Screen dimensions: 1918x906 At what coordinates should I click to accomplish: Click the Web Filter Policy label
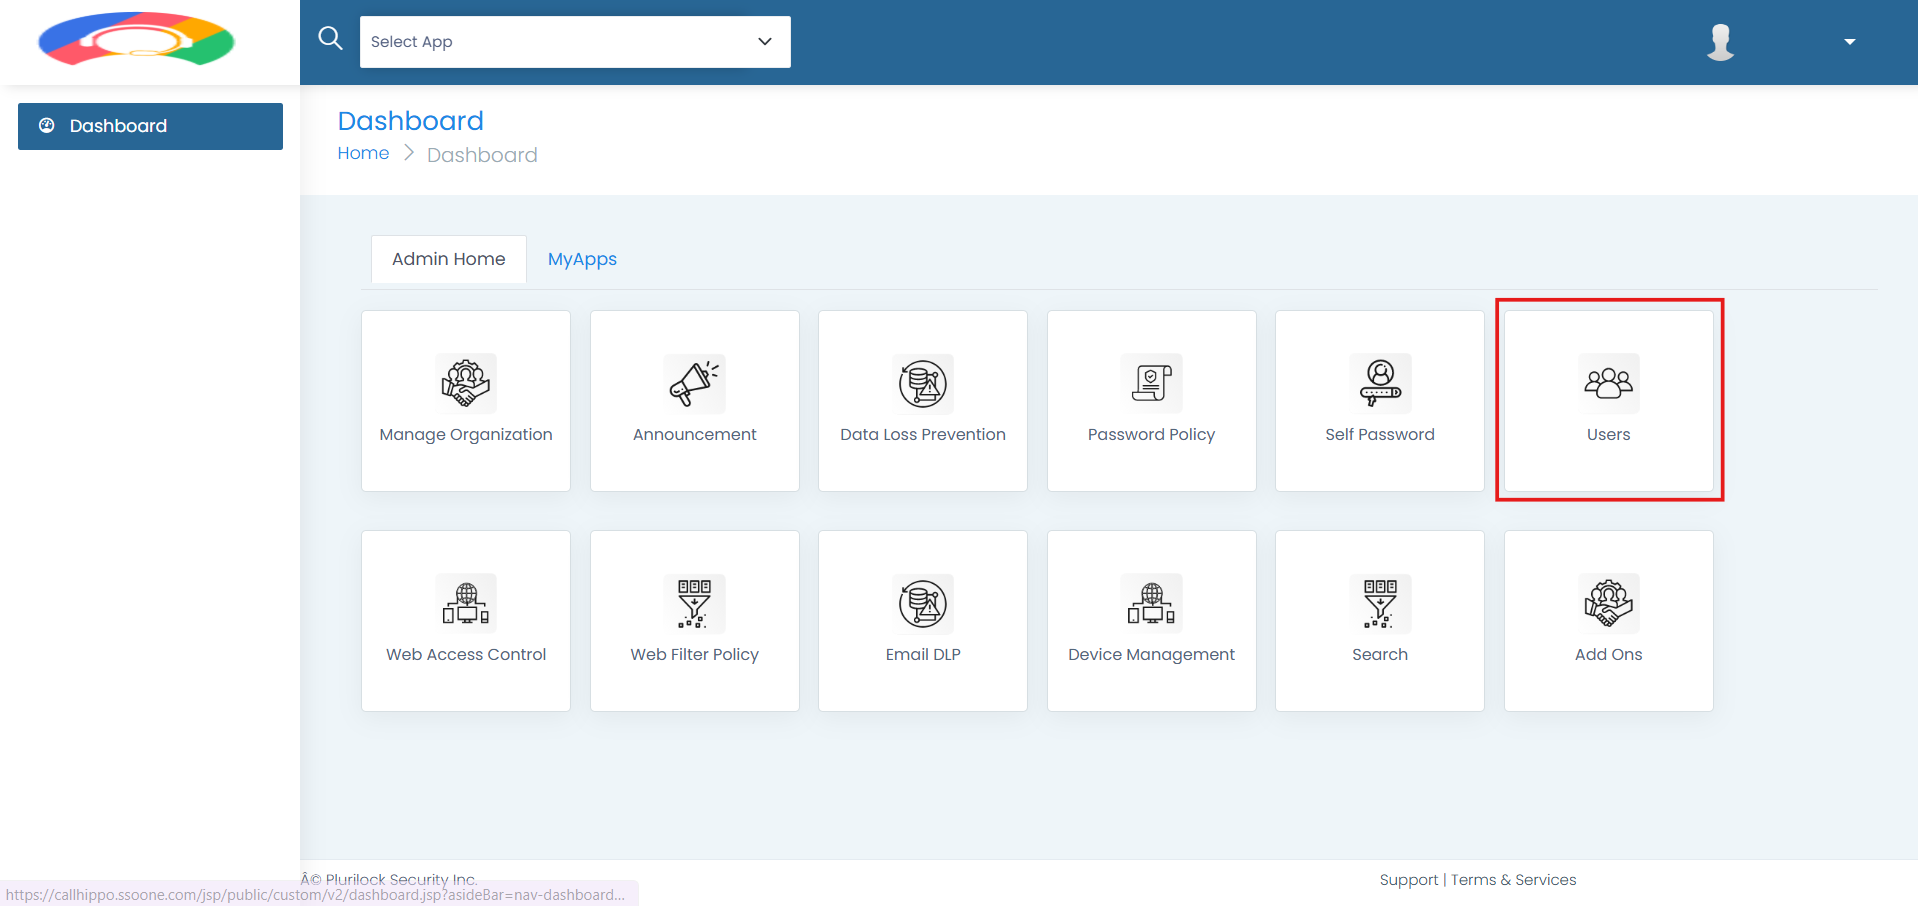click(695, 655)
